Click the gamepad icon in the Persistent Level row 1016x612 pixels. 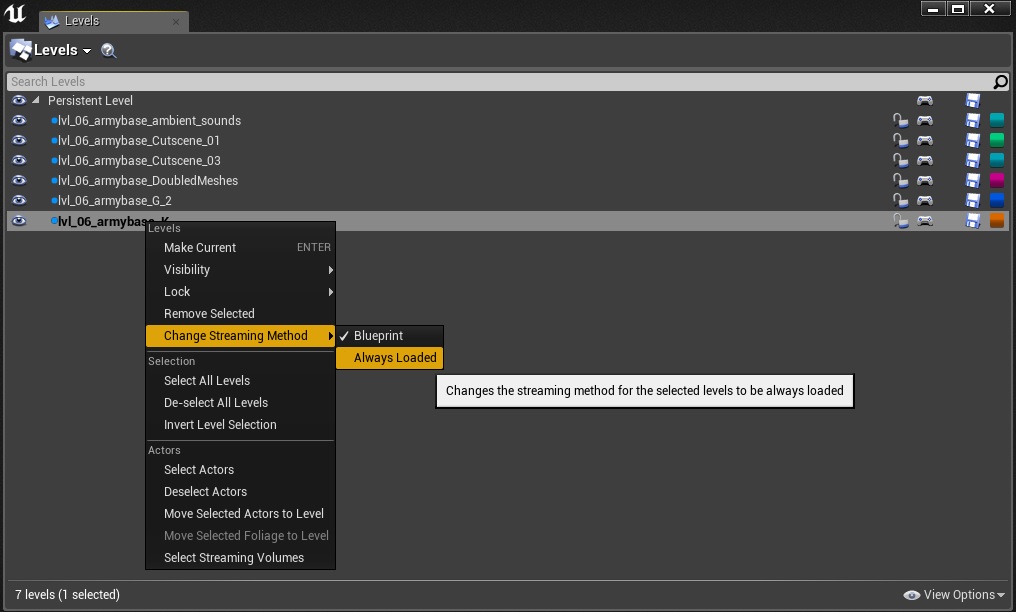[x=925, y=101]
